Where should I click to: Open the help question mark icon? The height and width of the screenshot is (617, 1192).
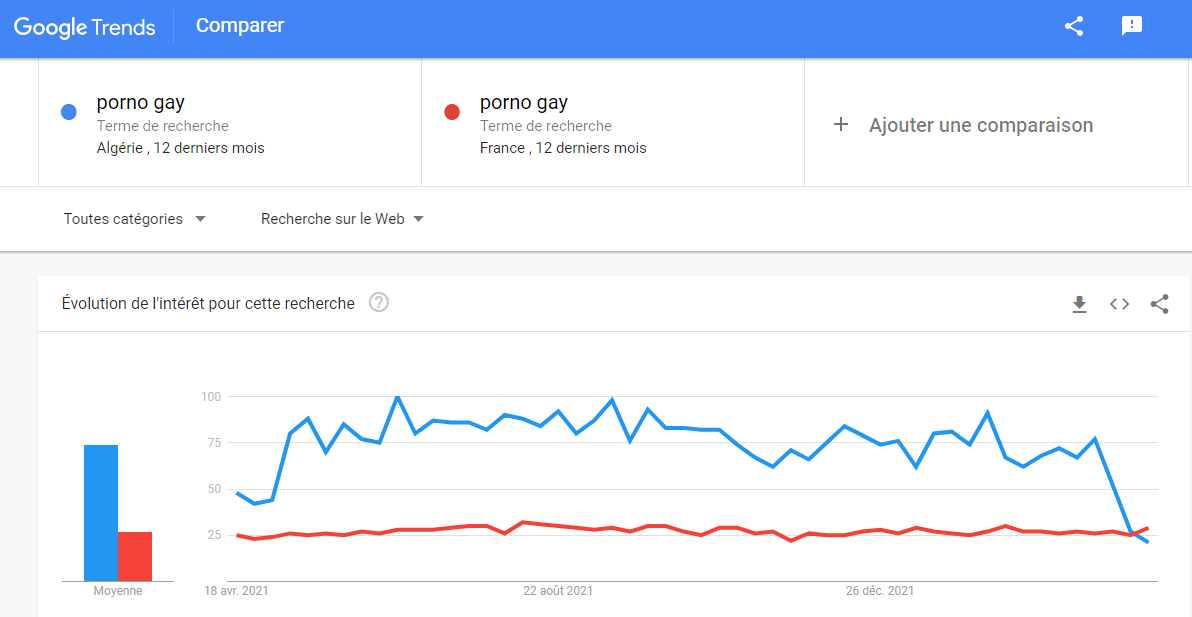[379, 303]
